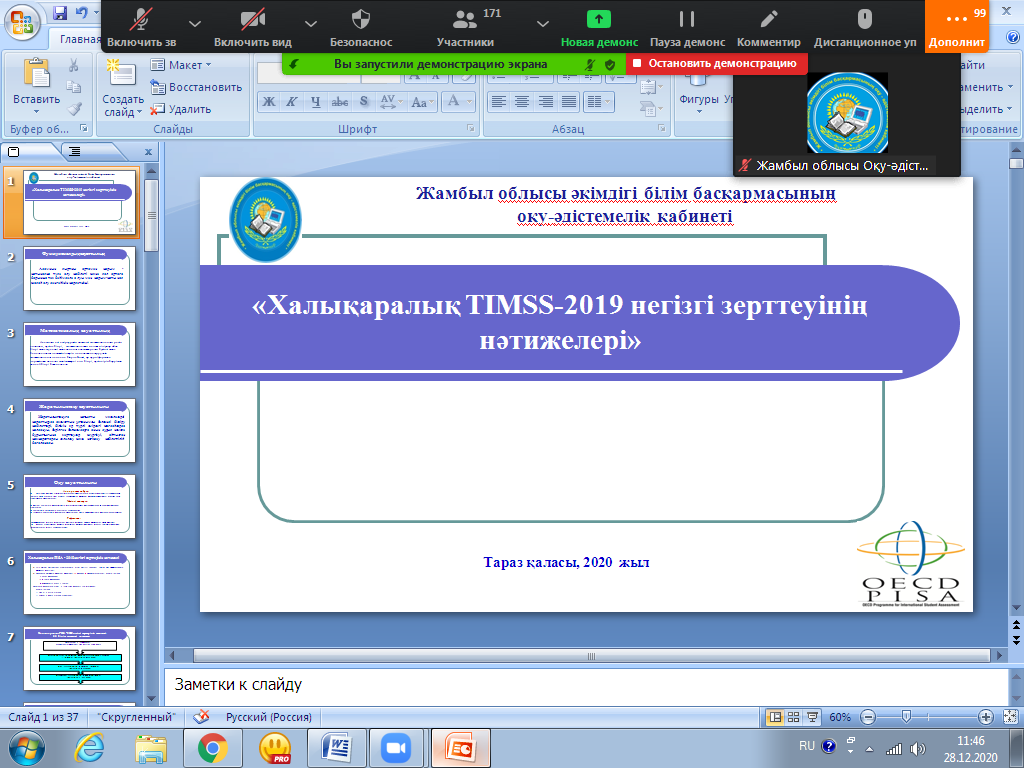Open columns dropdown in paragraph group

pyautogui.click(x=598, y=102)
